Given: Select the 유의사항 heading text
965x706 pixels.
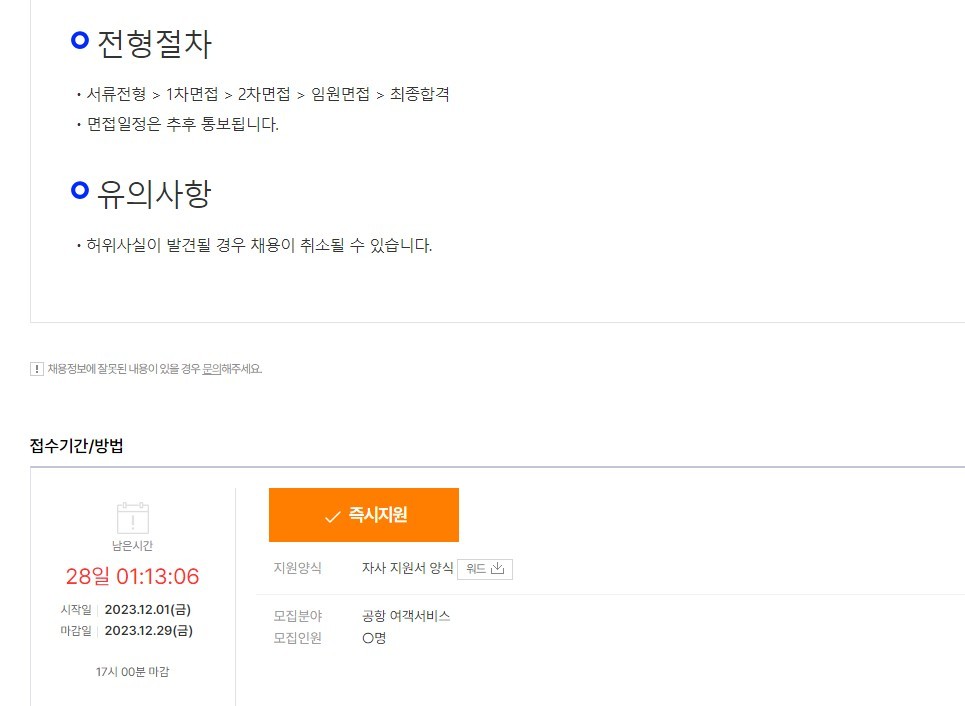Looking at the screenshot, I should coord(154,194).
